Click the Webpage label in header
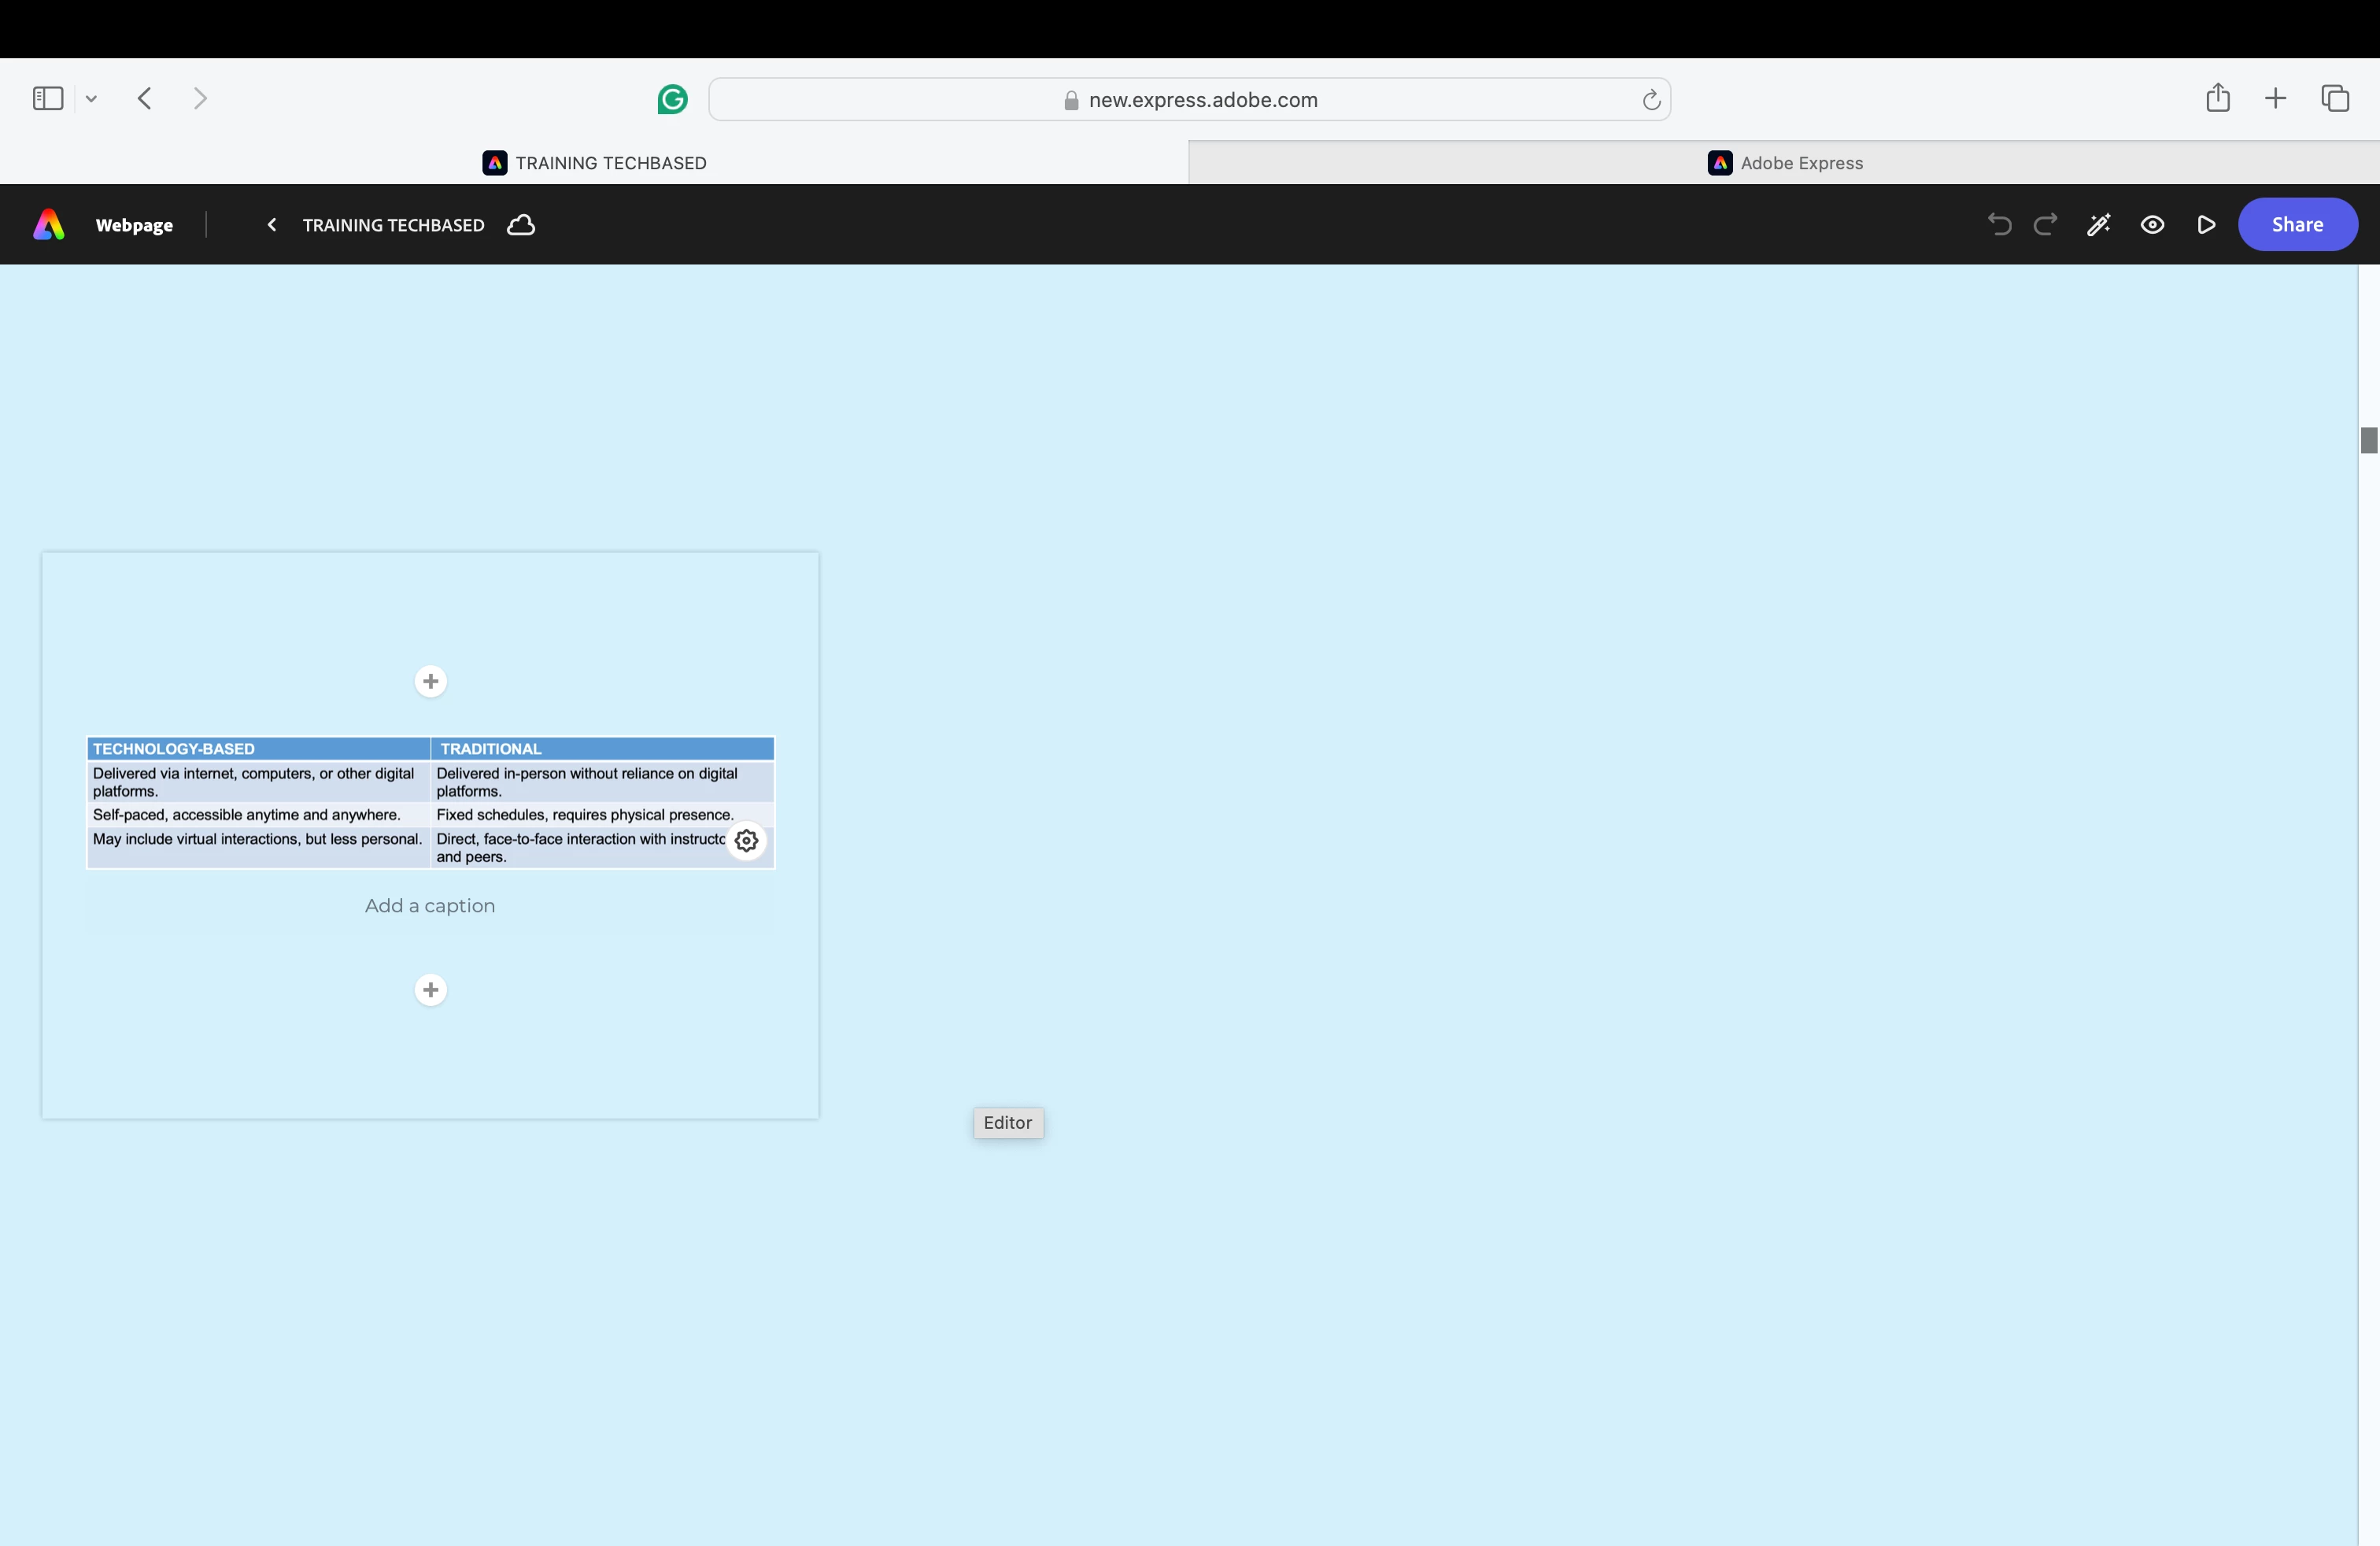 tap(134, 225)
